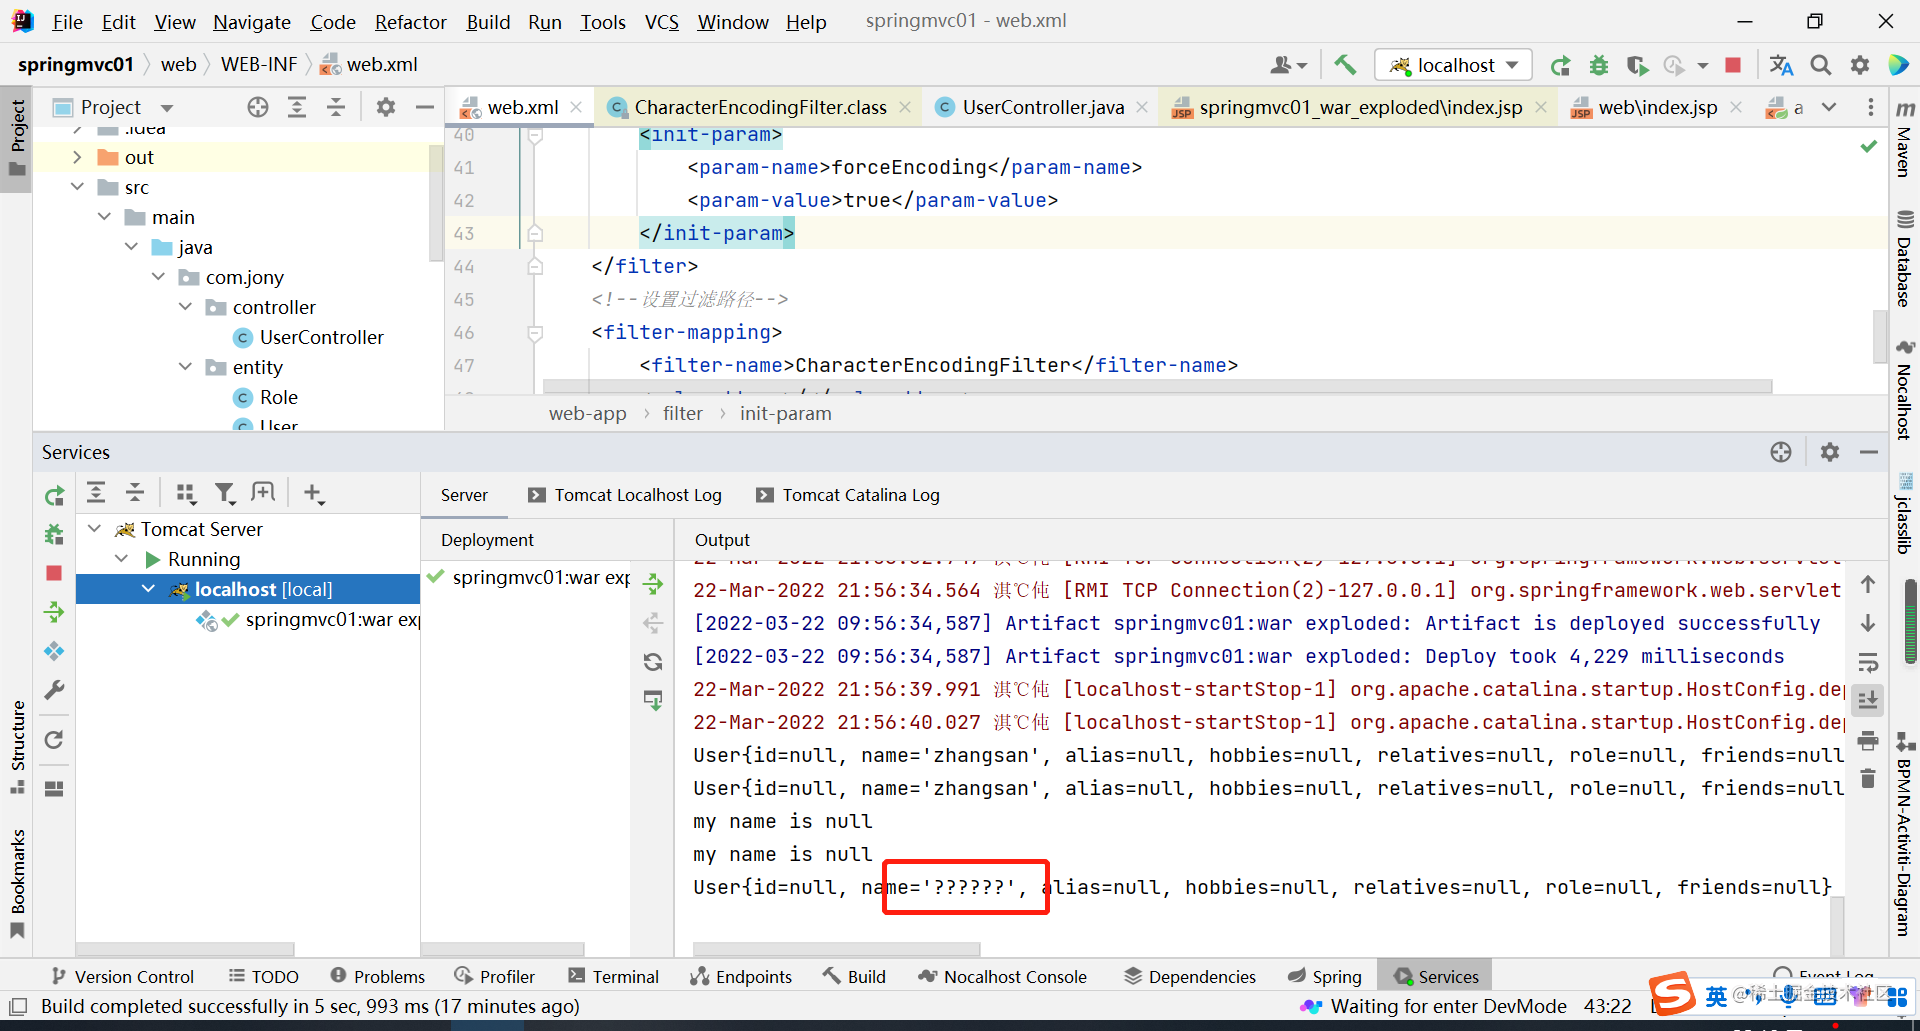The image size is (1920, 1031).
Task: Open Project panel options gear
Action: (x=386, y=107)
